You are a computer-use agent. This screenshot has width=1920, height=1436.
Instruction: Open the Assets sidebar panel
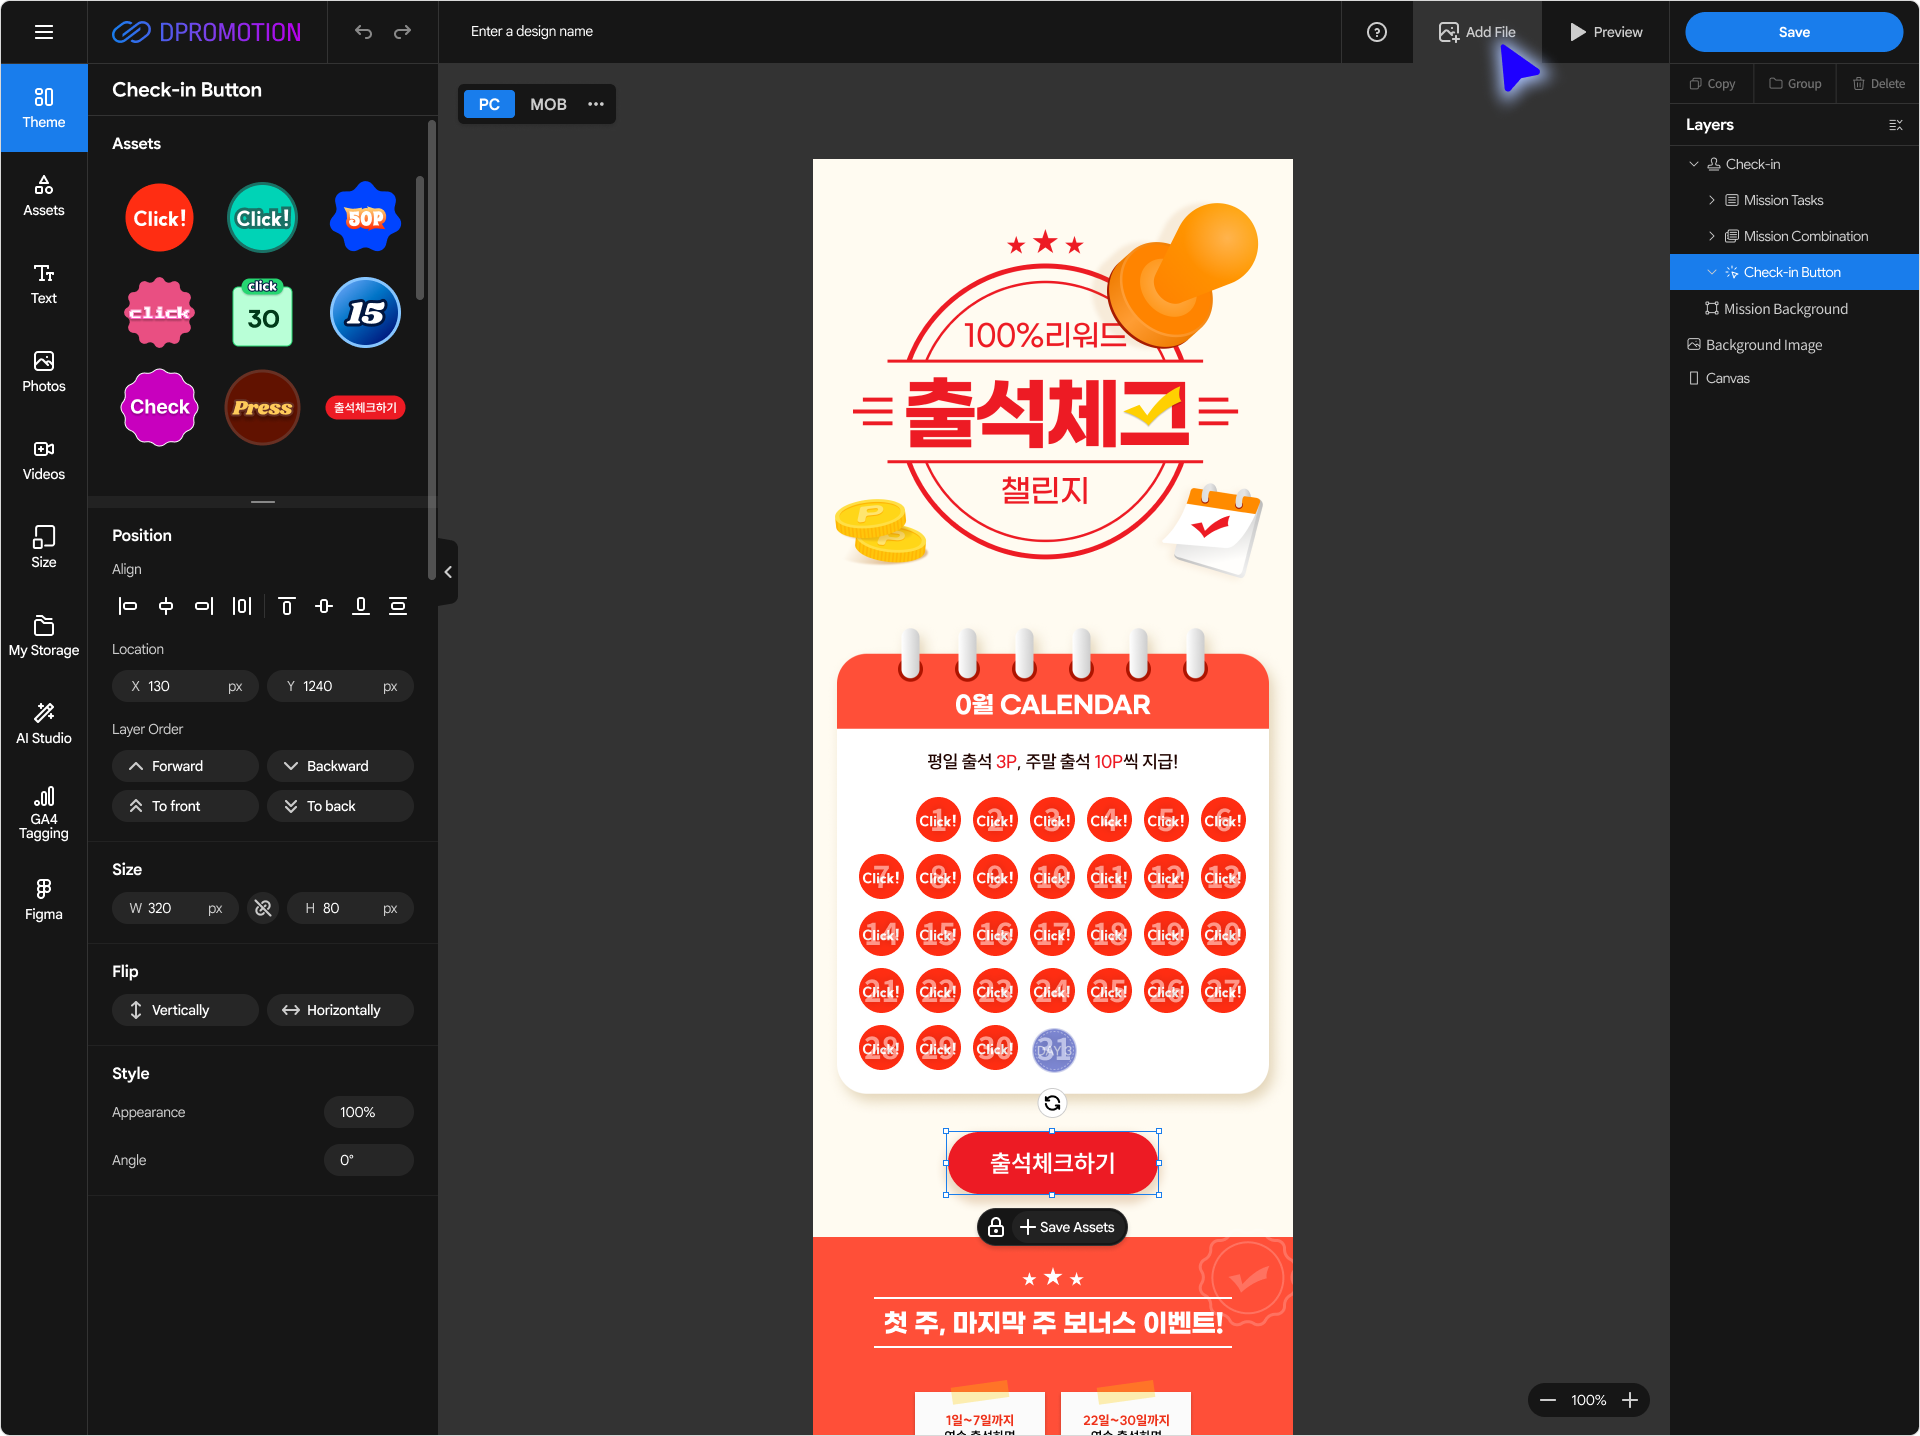click(44, 196)
